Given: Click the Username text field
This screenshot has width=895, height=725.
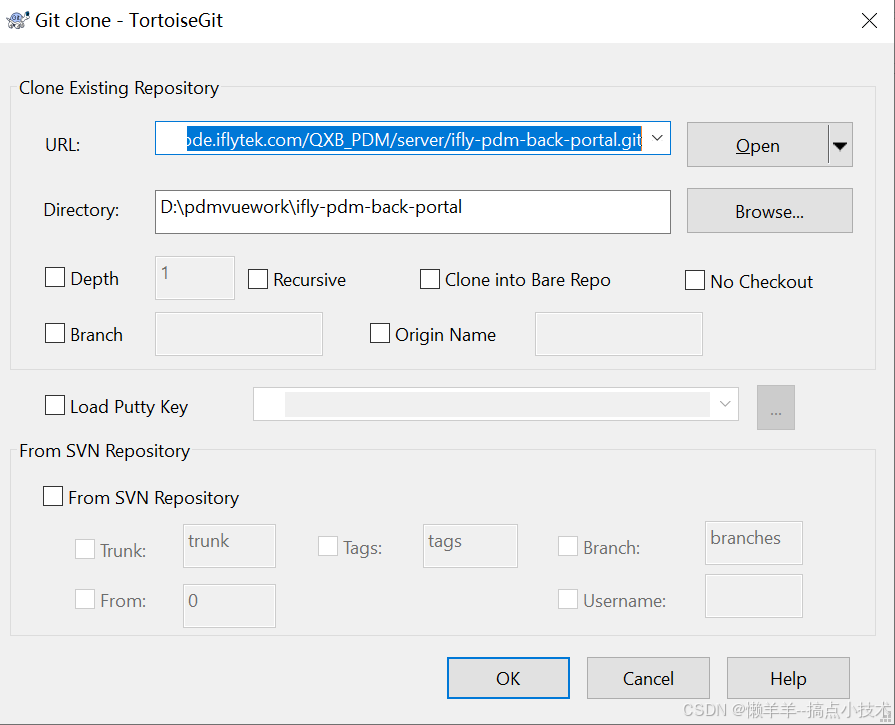Looking at the screenshot, I should 754,596.
